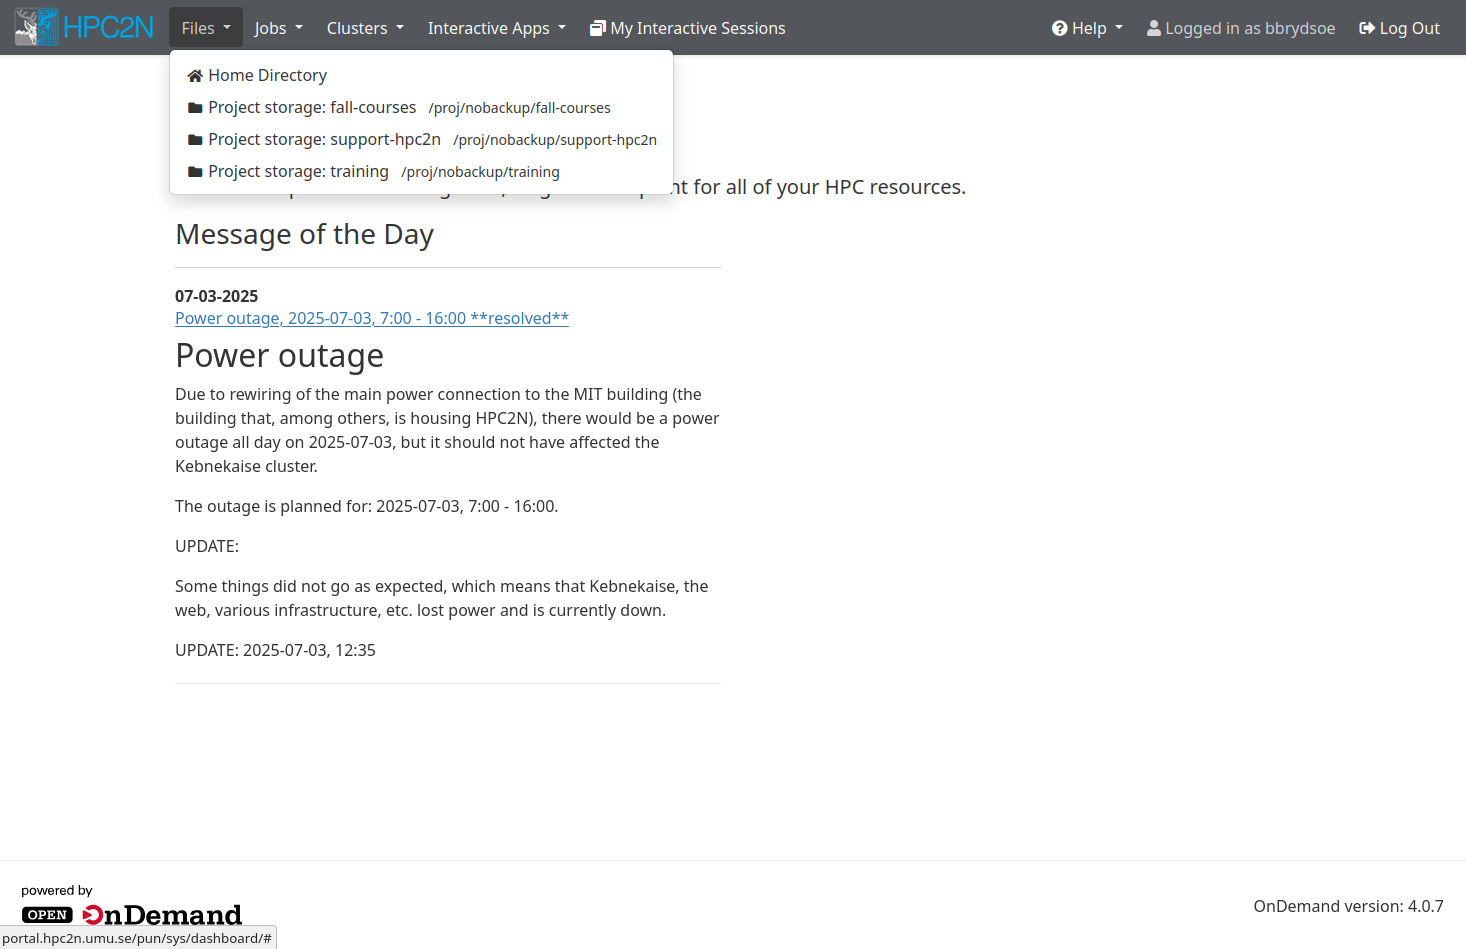Click the /proj/nobackup/fall-courses path text
Screen dimensions: 1466x949
coord(519,108)
